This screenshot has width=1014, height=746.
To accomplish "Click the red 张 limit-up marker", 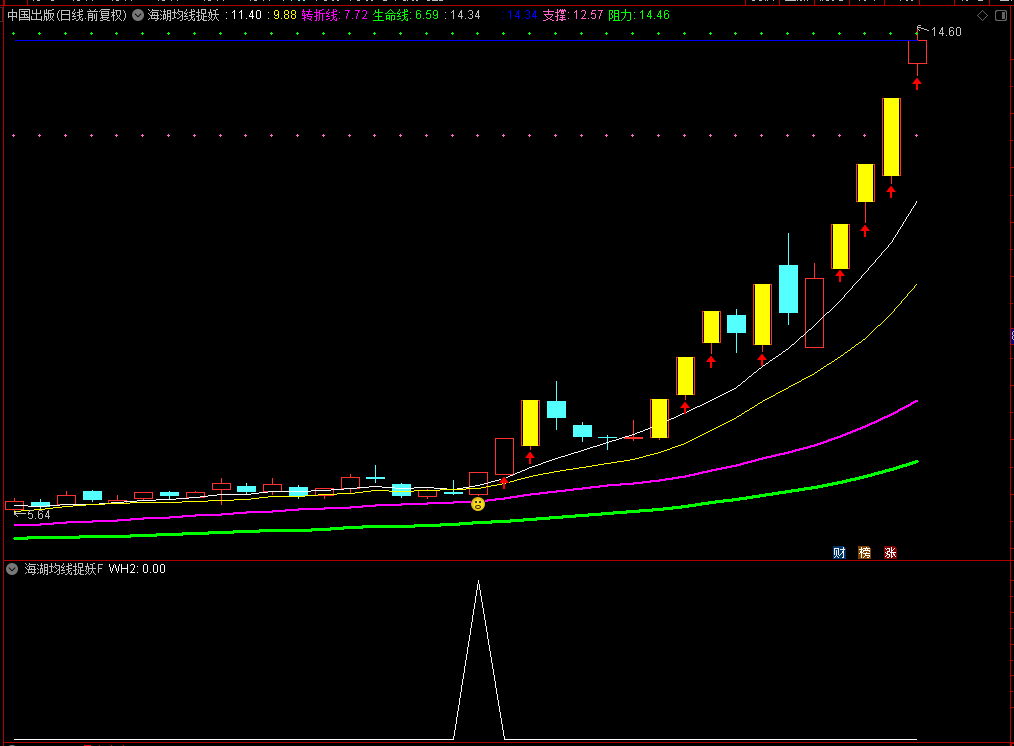I will [x=890, y=553].
